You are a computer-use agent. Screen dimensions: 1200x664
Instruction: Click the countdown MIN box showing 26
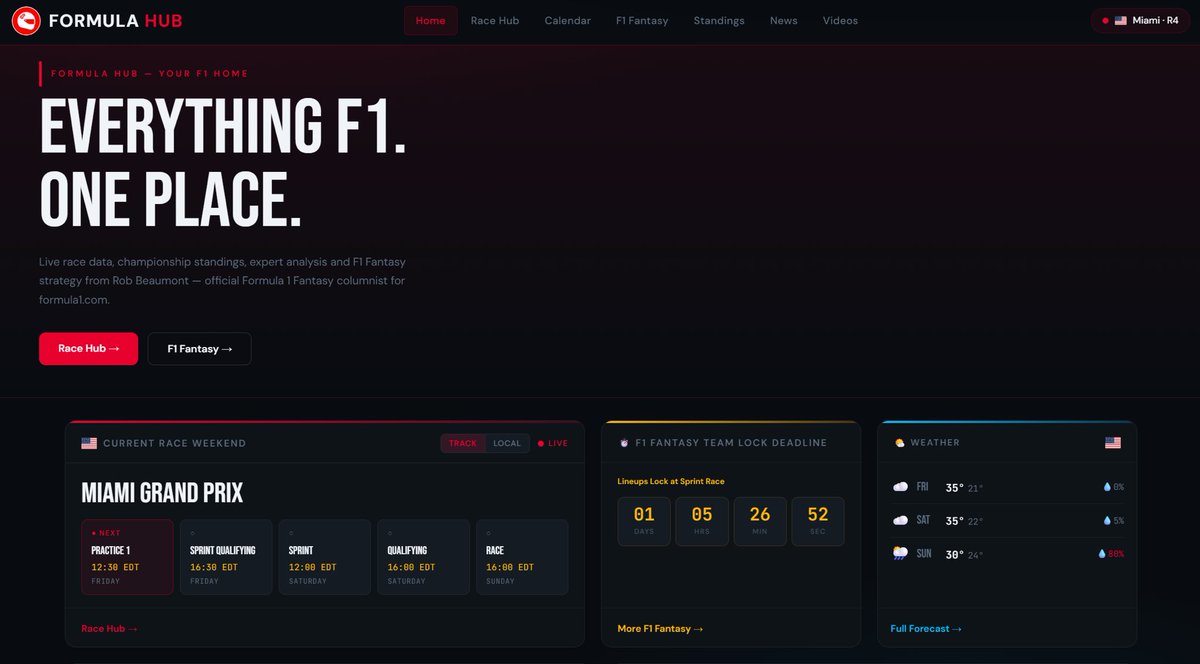(760, 521)
